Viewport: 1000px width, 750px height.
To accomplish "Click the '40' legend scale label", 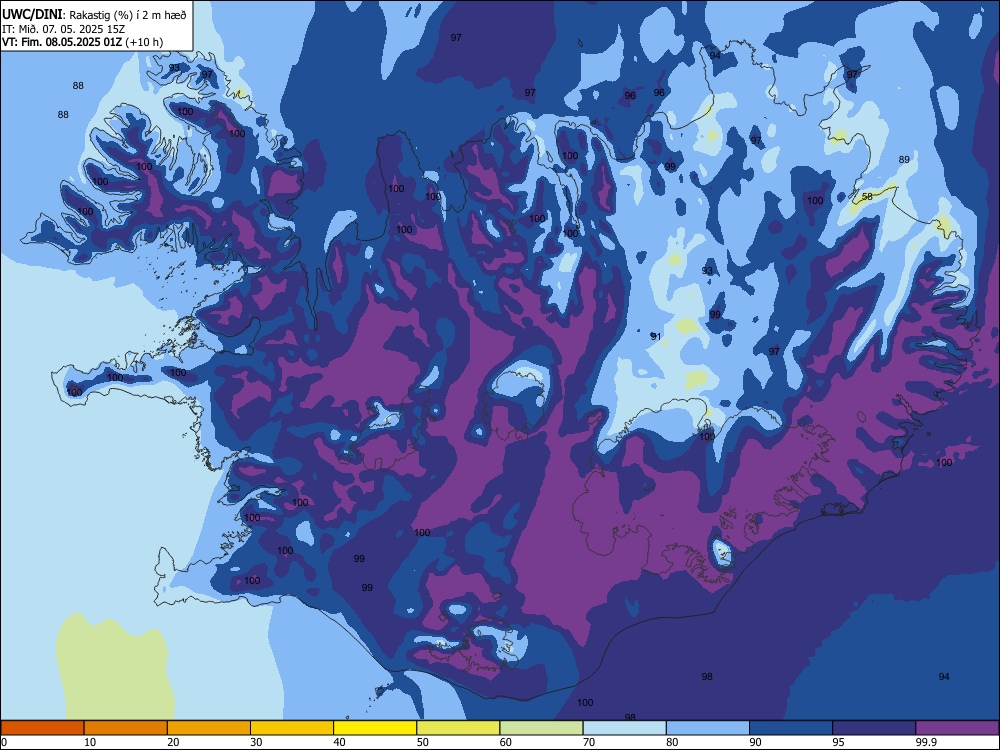I will [x=339, y=742].
